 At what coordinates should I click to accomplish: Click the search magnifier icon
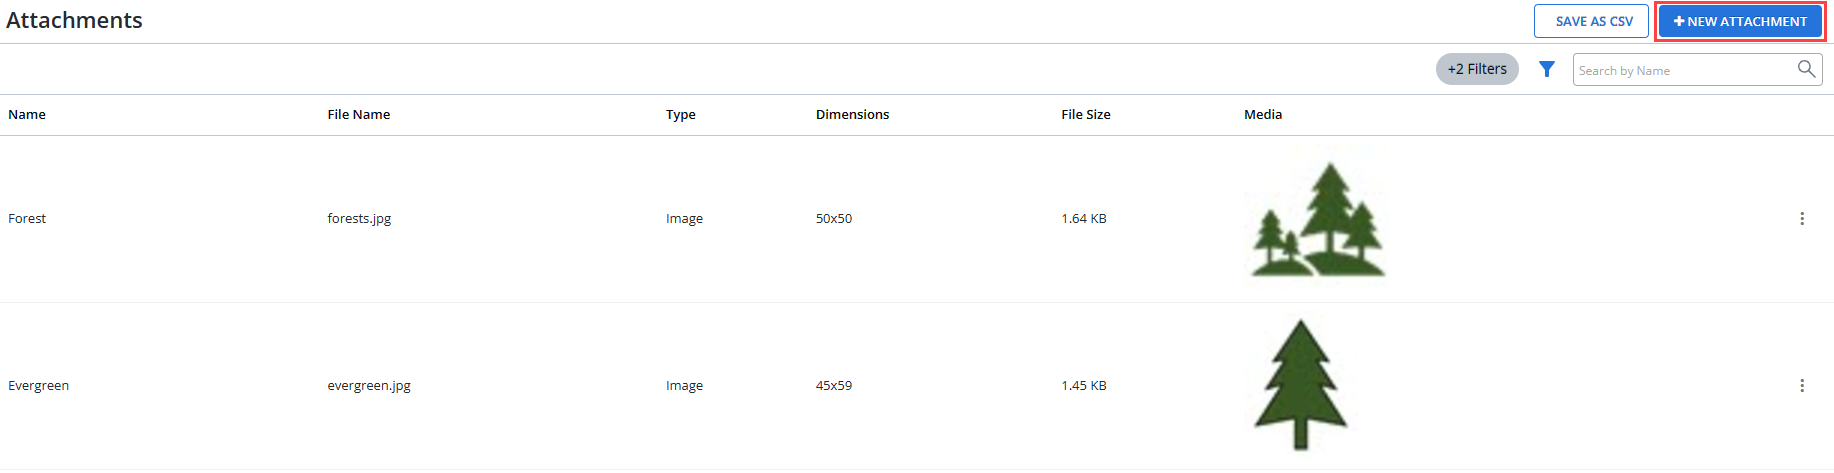(1806, 69)
